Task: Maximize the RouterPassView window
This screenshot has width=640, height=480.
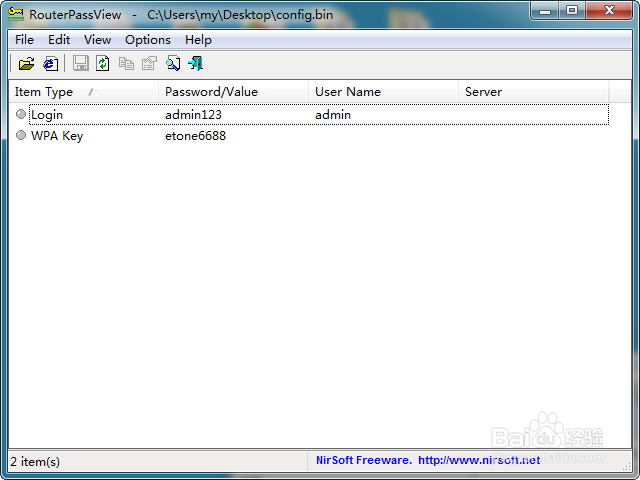Action: [x=572, y=11]
